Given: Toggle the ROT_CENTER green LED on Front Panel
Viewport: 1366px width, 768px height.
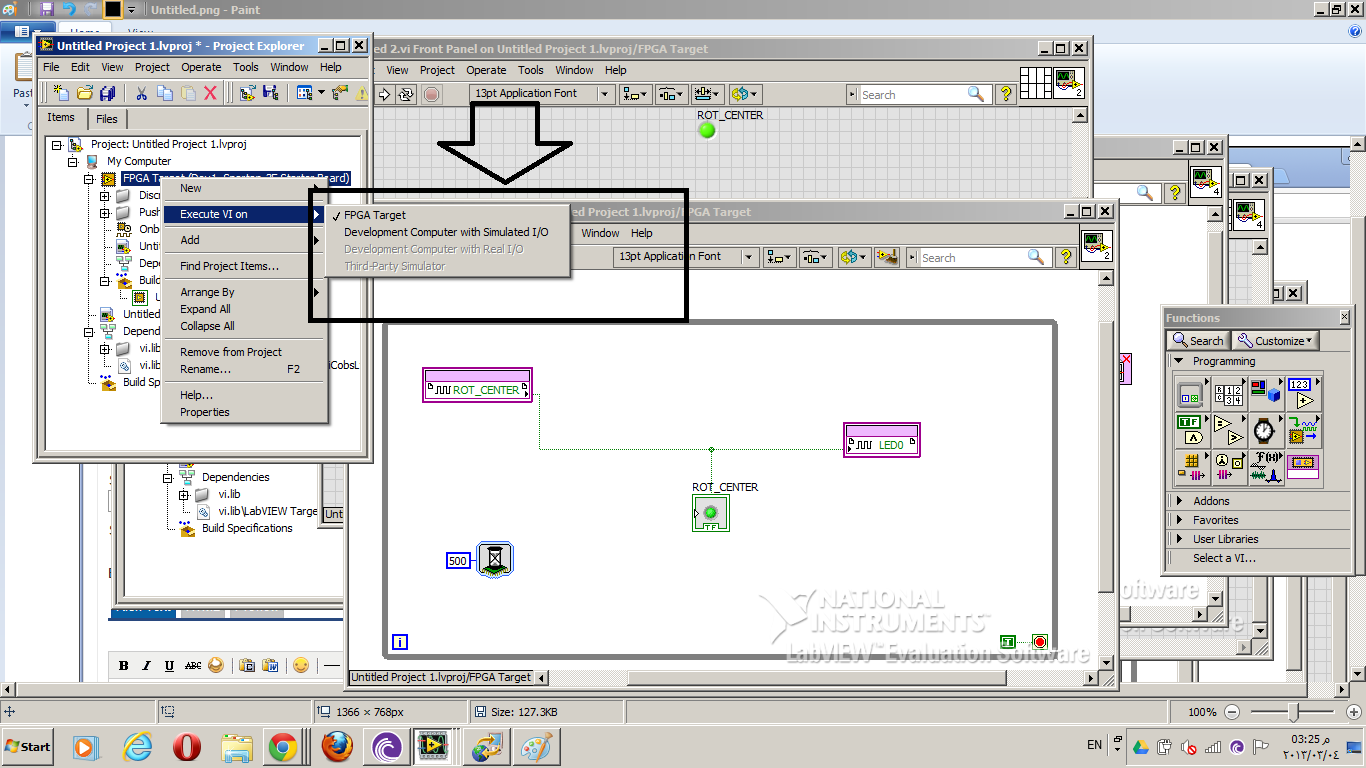Looking at the screenshot, I should pyautogui.click(x=707, y=130).
